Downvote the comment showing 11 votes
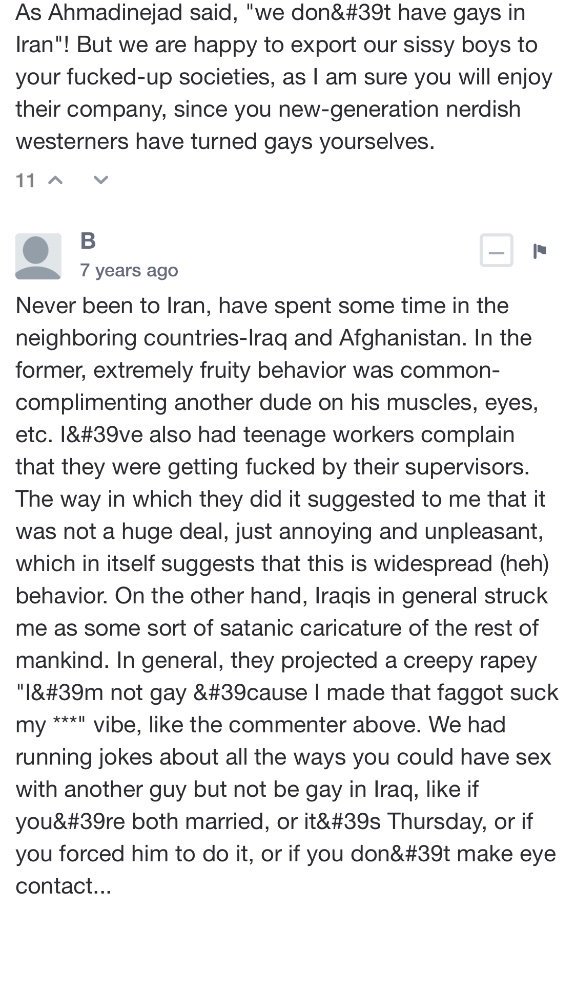This screenshot has width=576, height=1000. (x=101, y=180)
